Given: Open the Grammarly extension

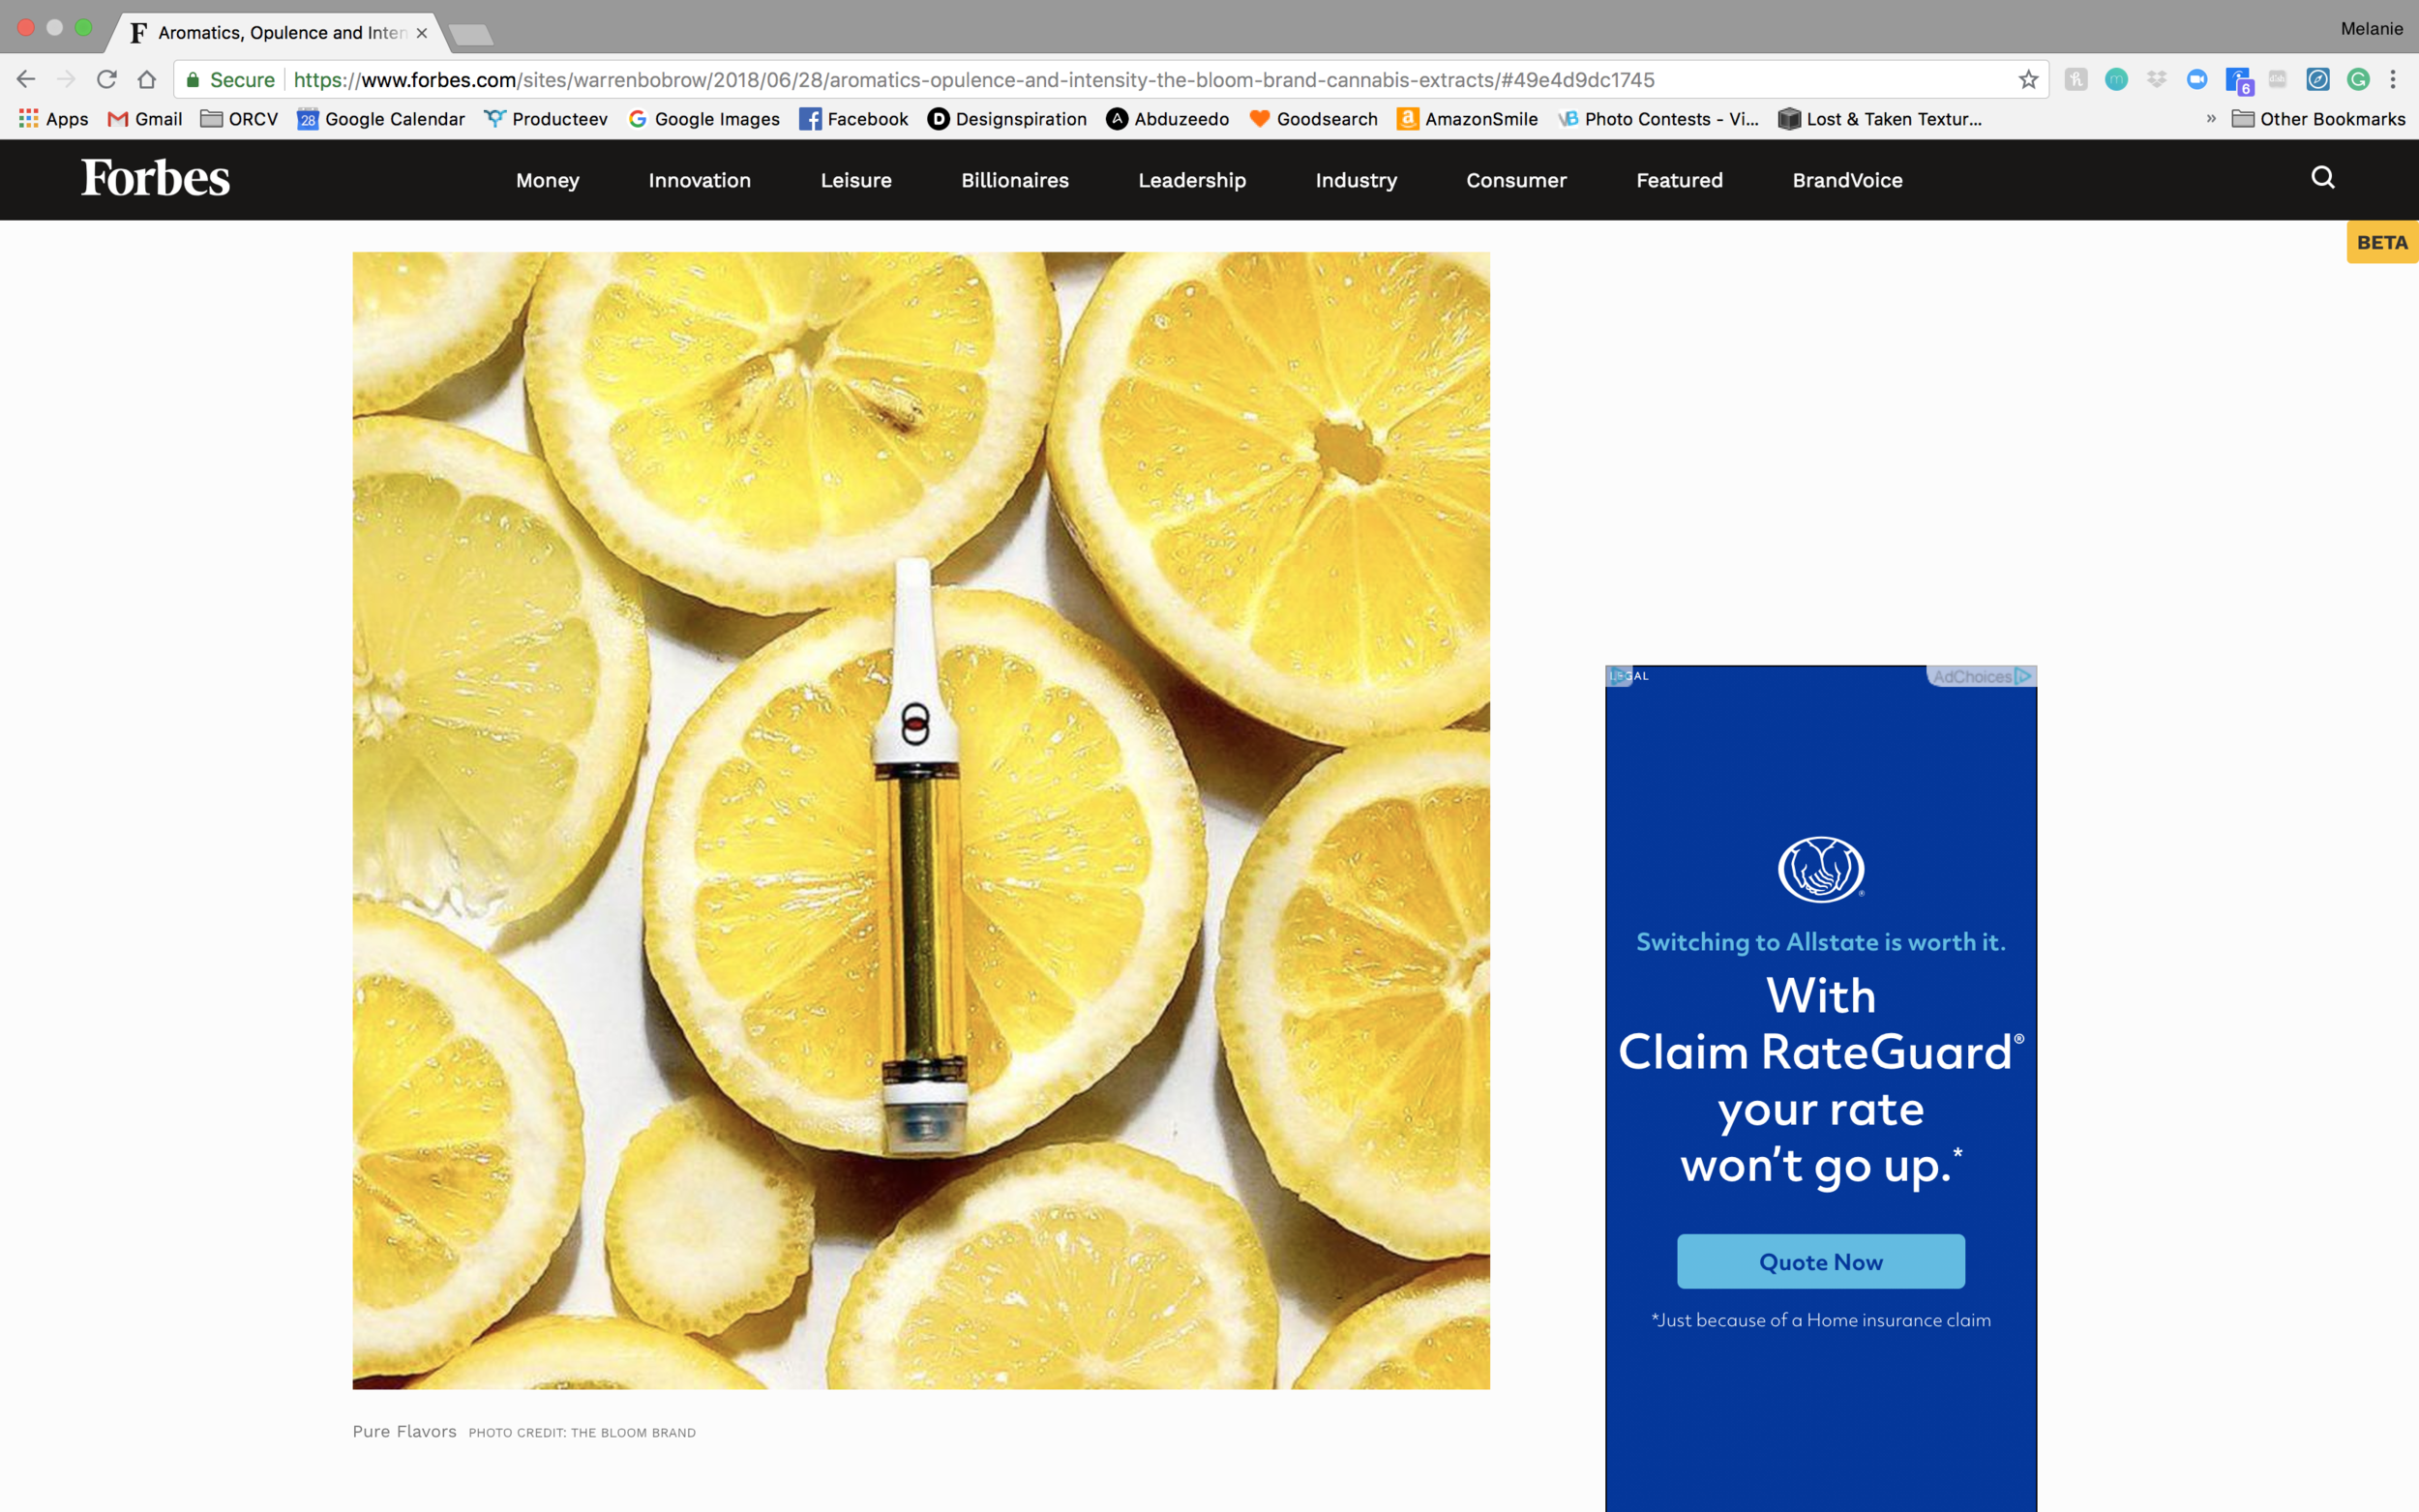Looking at the screenshot, I should click(x=2358, y=79).
